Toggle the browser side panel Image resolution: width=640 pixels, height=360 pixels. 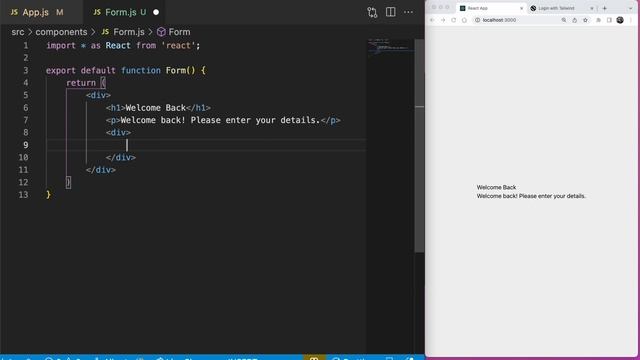click(609, 20)
